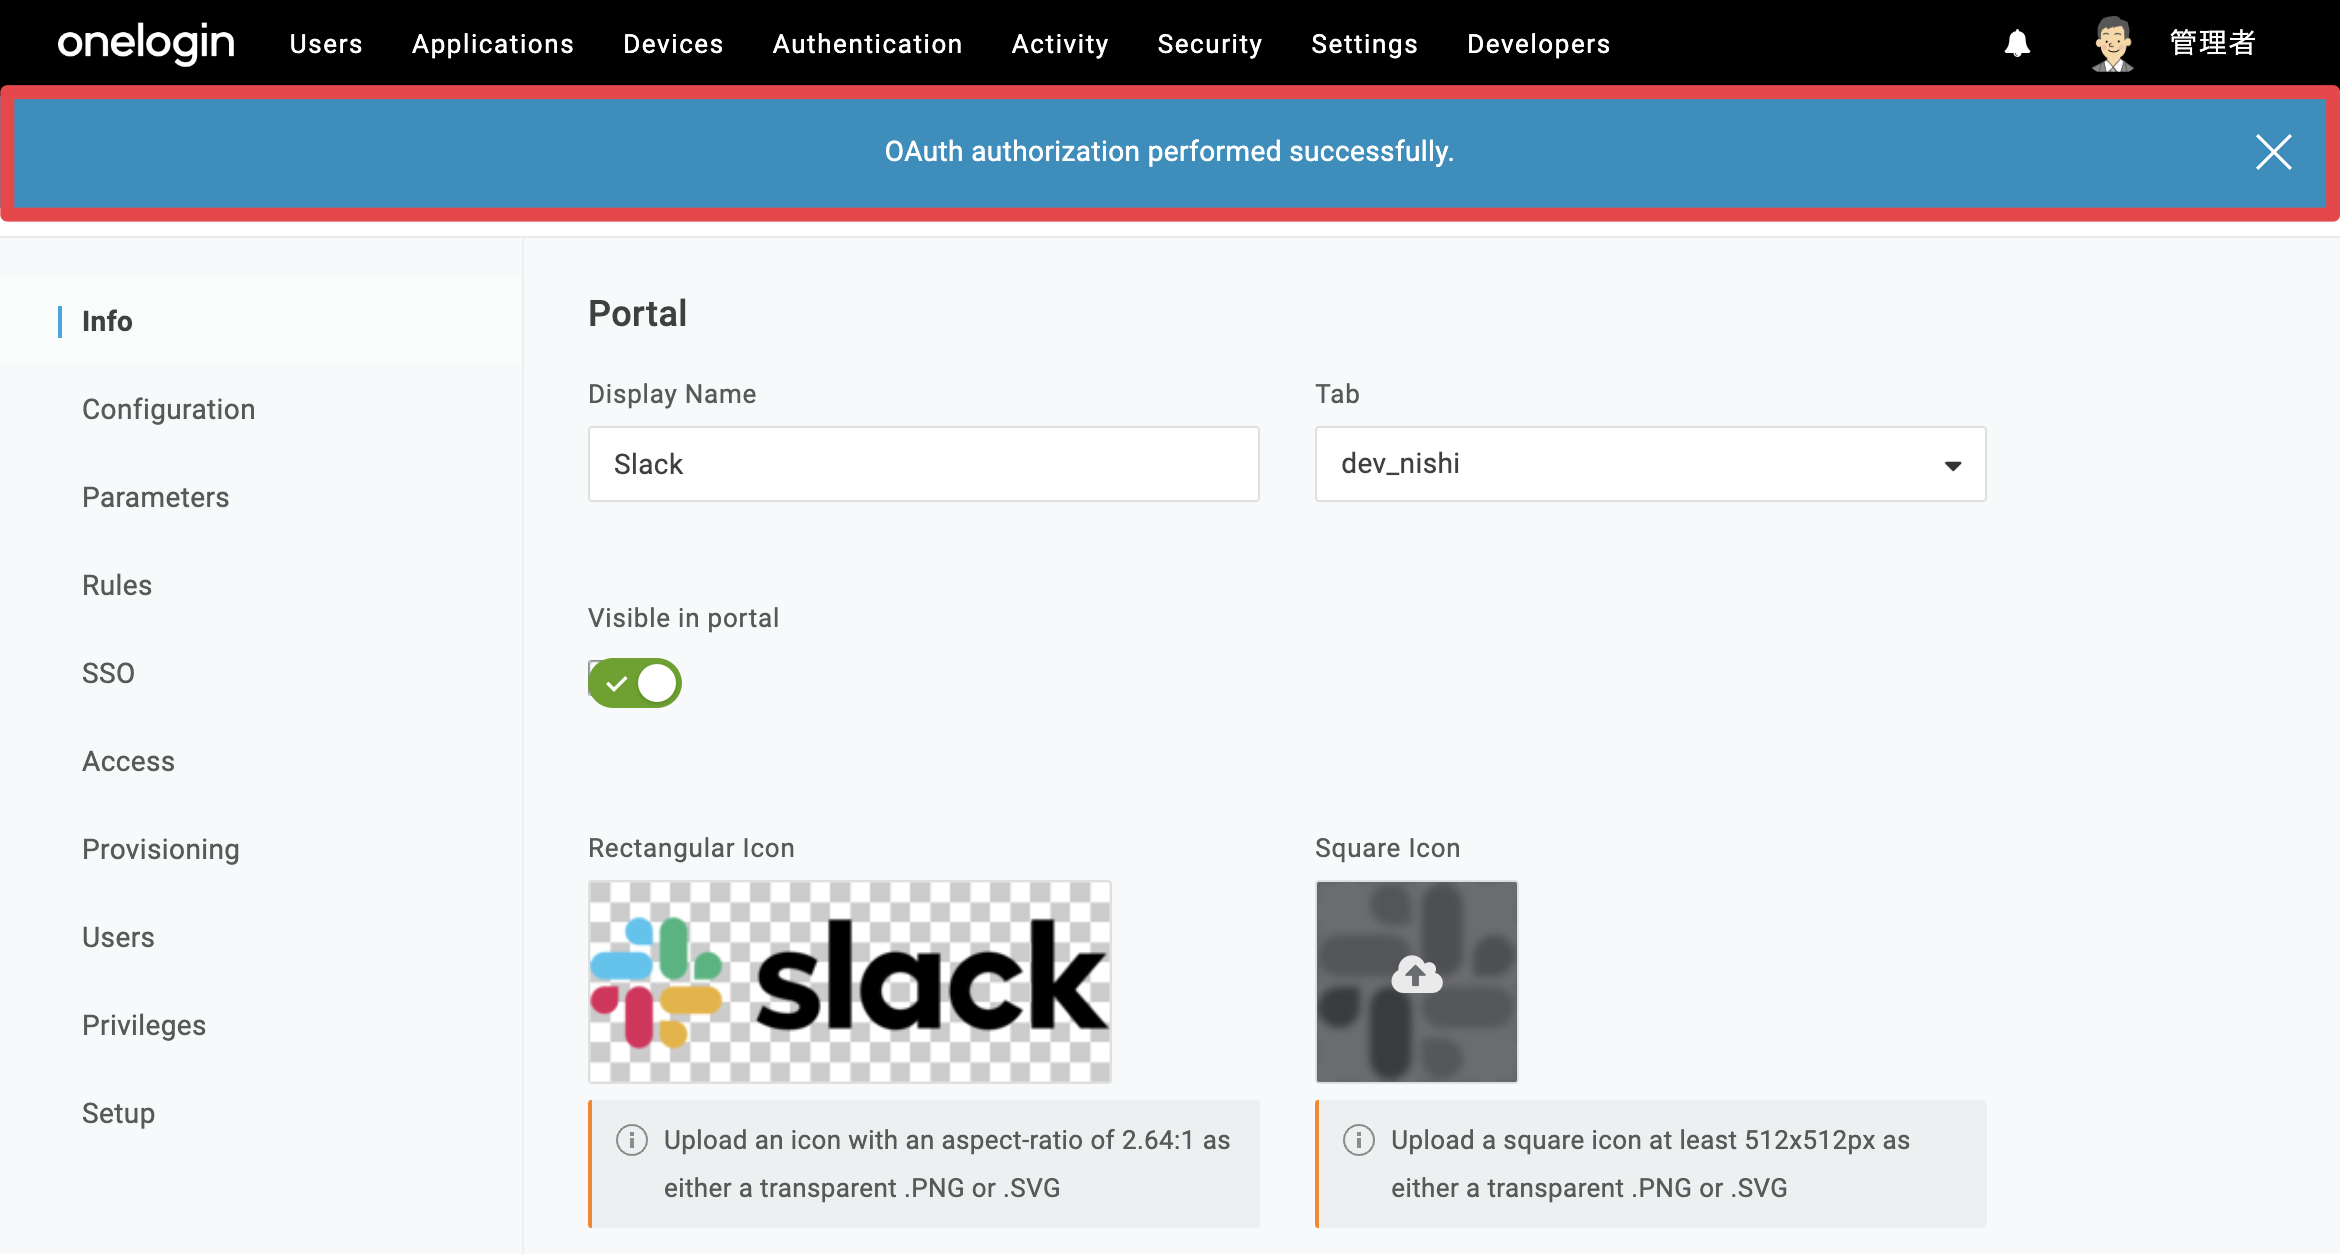Toggle the Visible in portal switch

pyautogui.click(x=635, y=683)
